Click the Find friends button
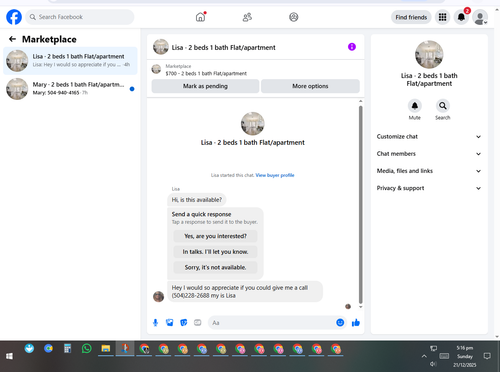The image size is (500, 372). coord(411,17)
